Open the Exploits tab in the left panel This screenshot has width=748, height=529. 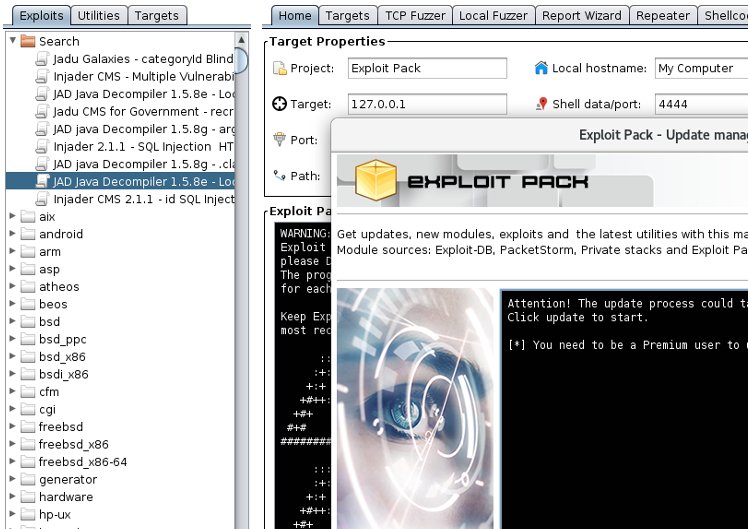tap(42, 15)
